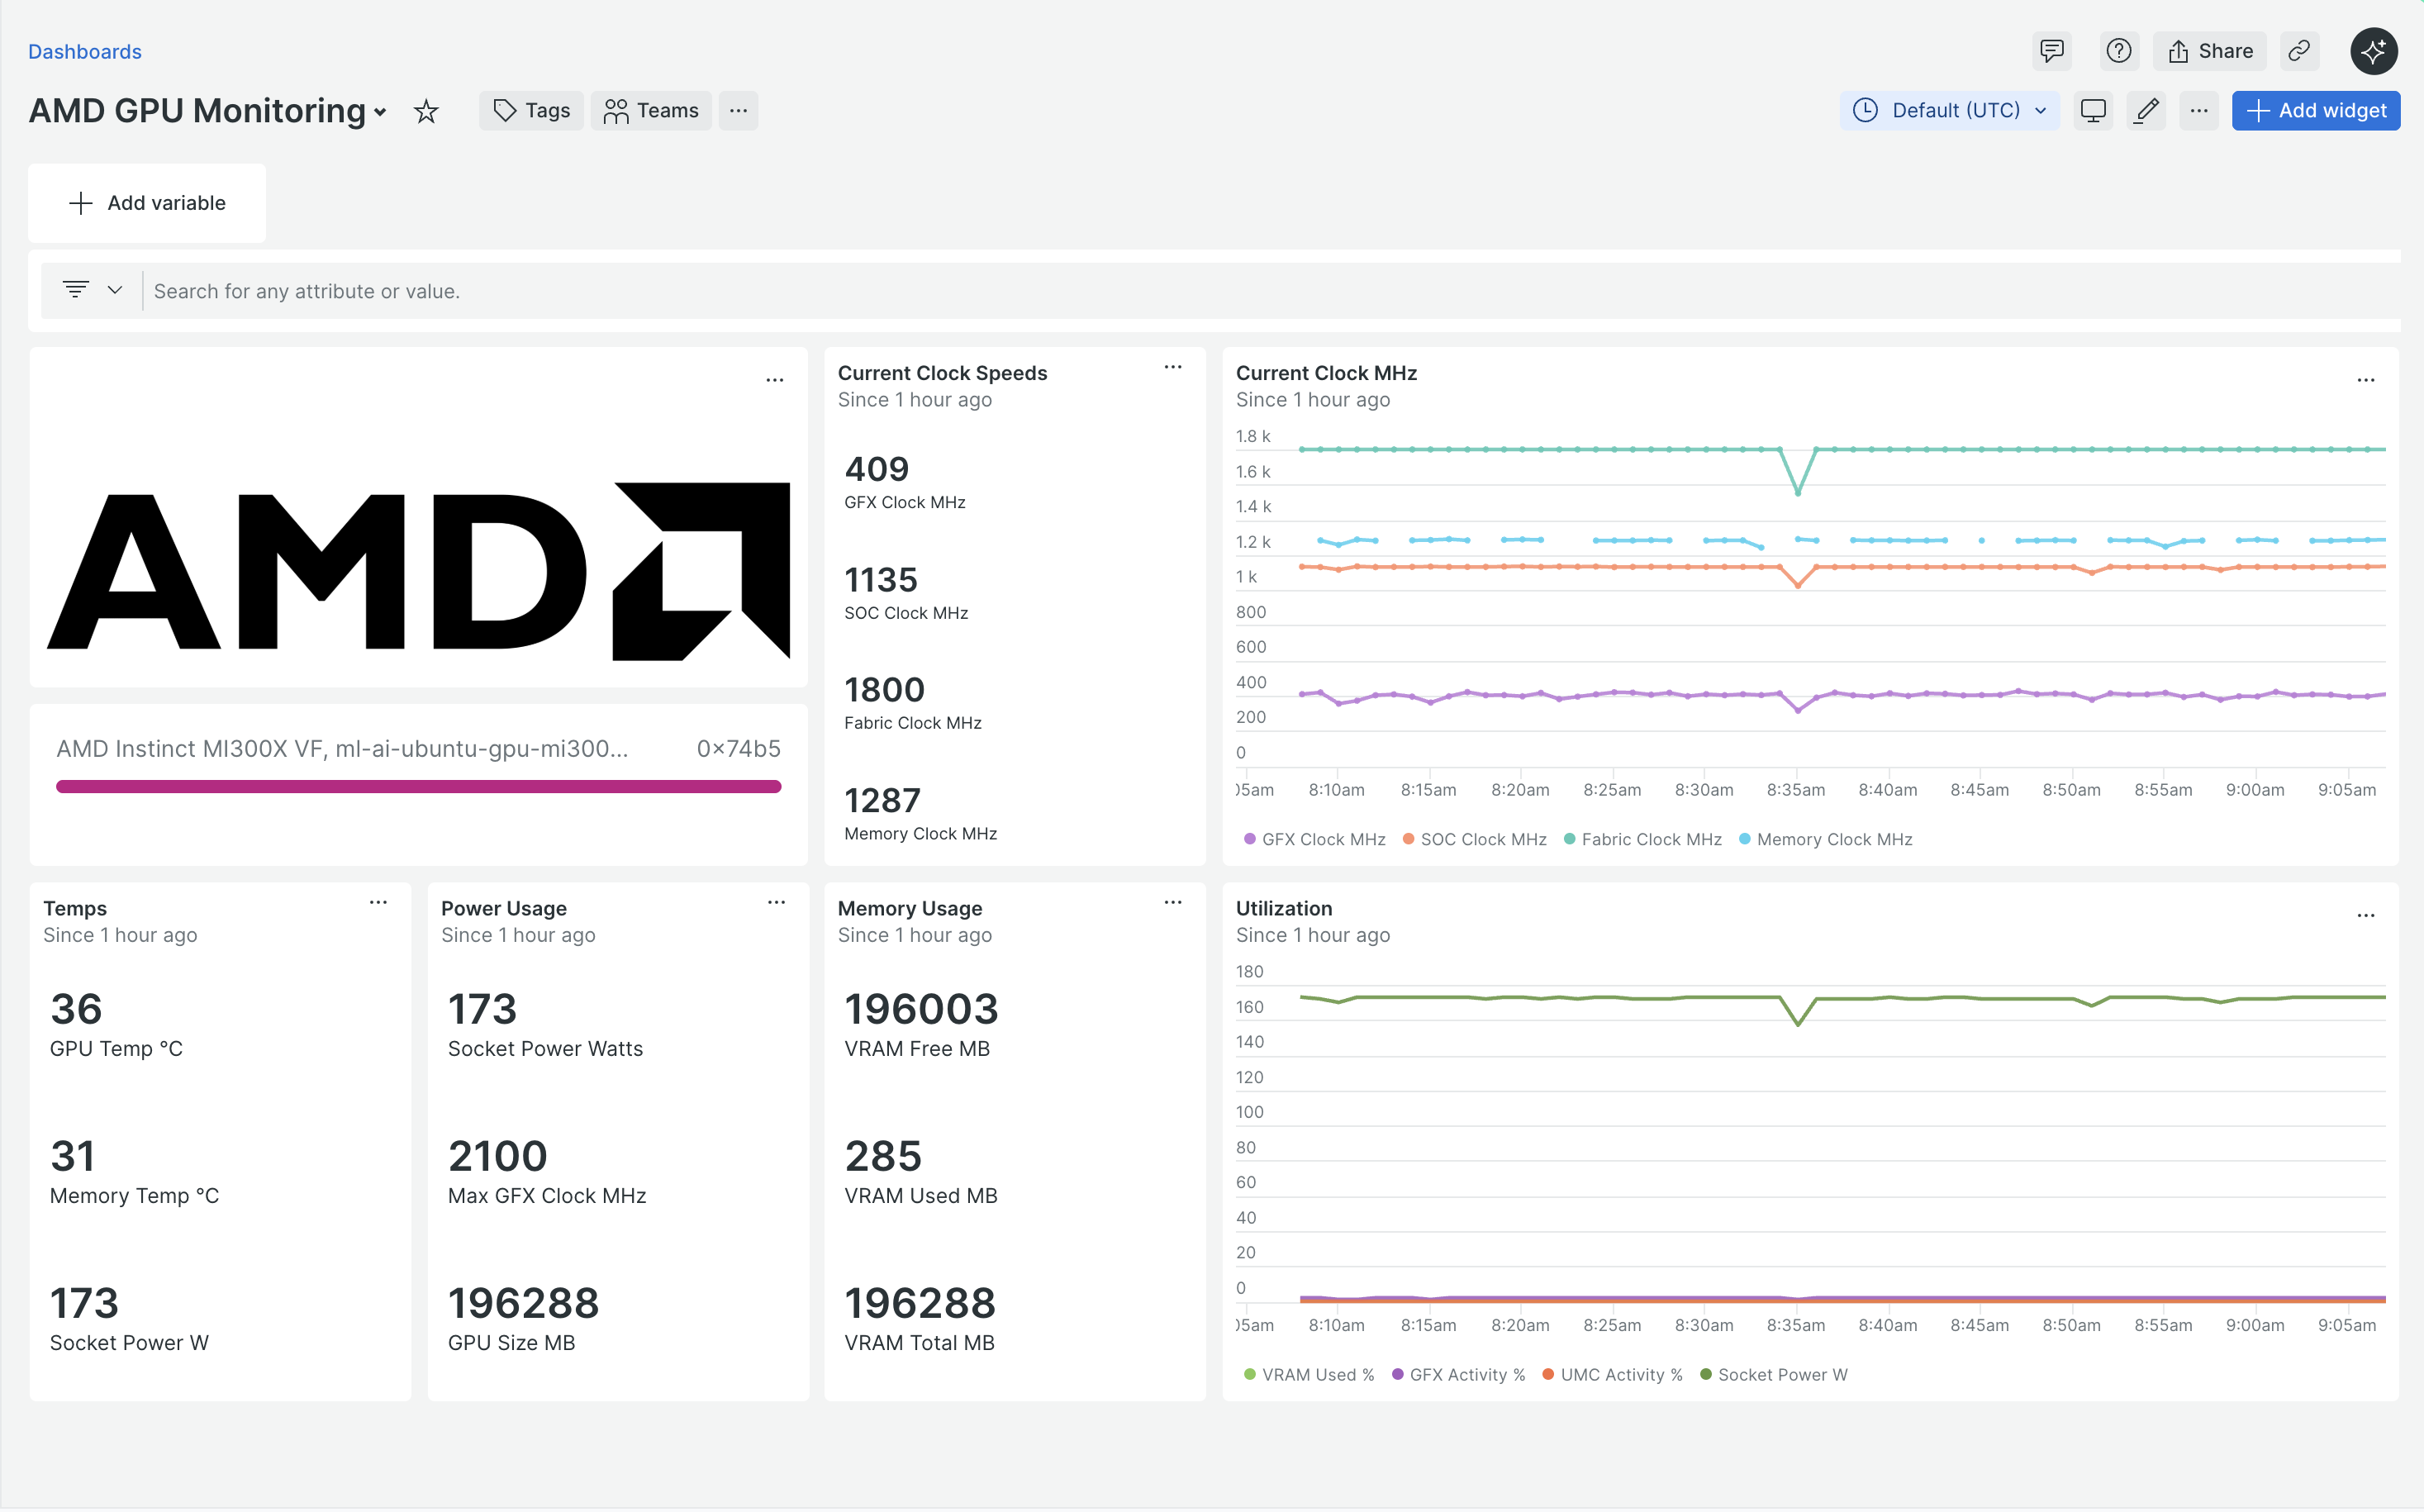Edit dashboard using pencil icon
The height and width of the screenshot is (1512, 2424).
pos(2146,111)
